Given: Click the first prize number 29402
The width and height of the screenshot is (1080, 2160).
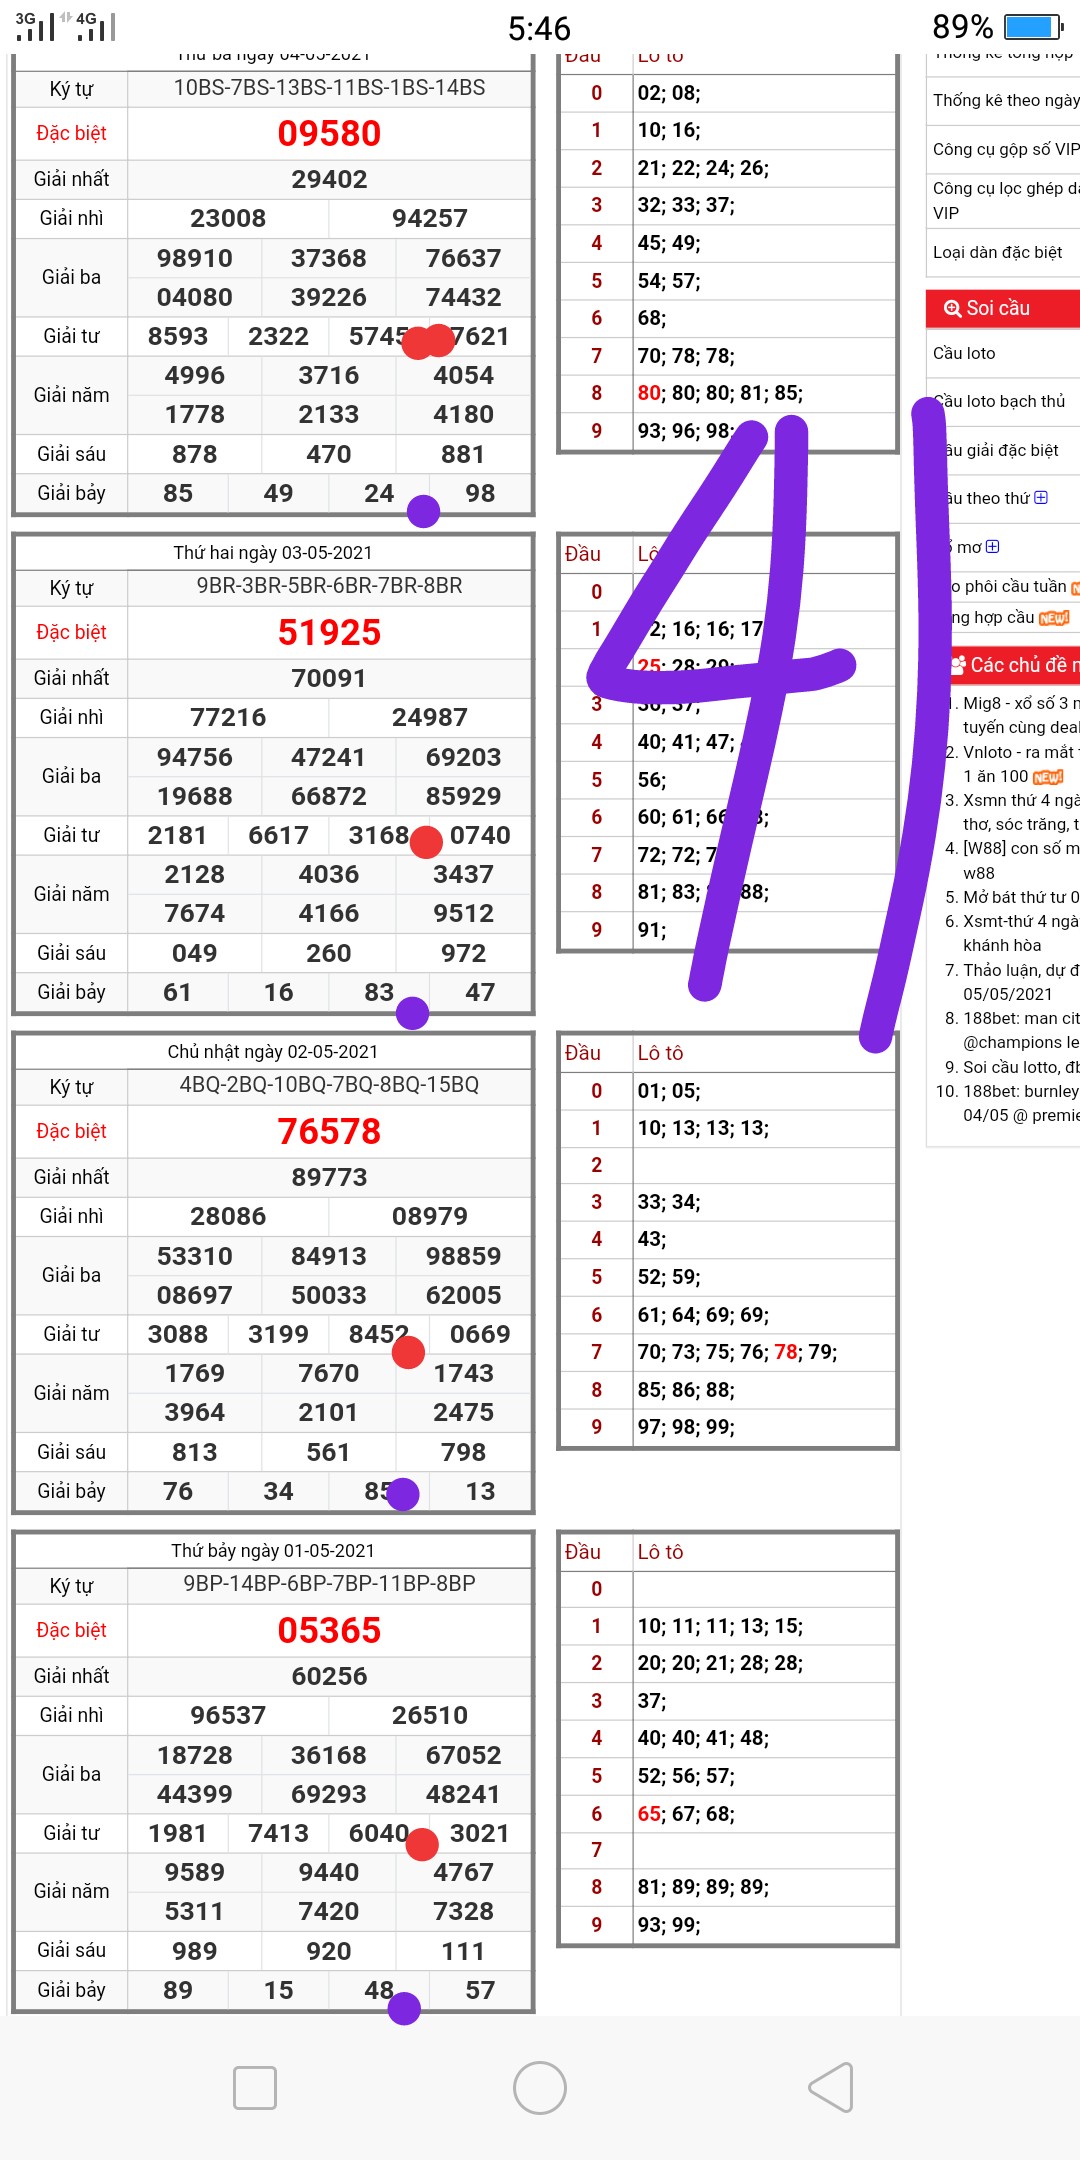Looking at the screenshot, I should tap(329, 179).
